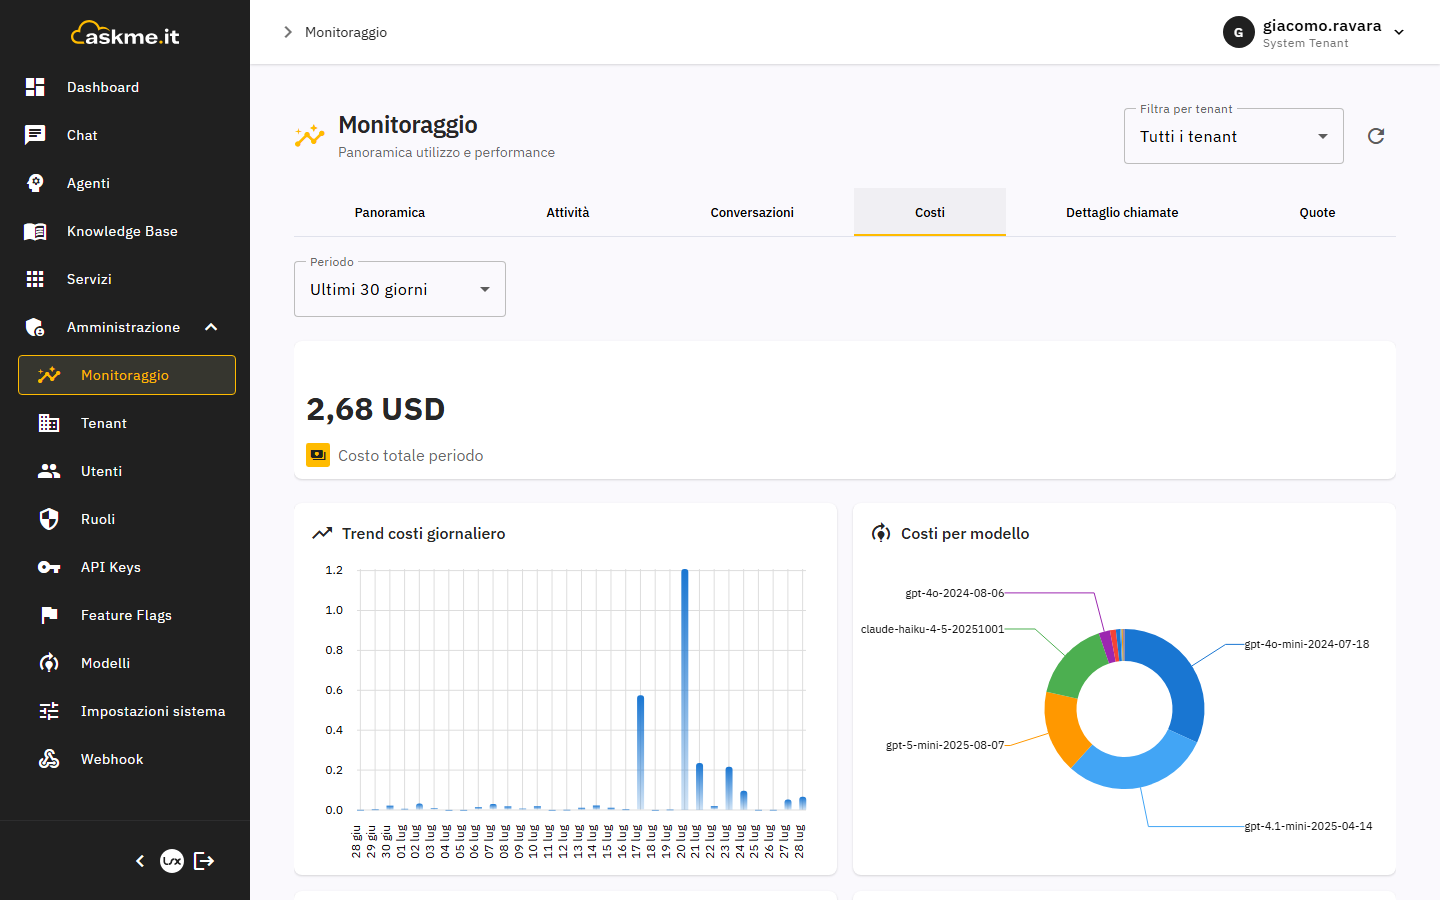
Task: Click the bar for 17 lug in trend chart
Action: (640, 752)
